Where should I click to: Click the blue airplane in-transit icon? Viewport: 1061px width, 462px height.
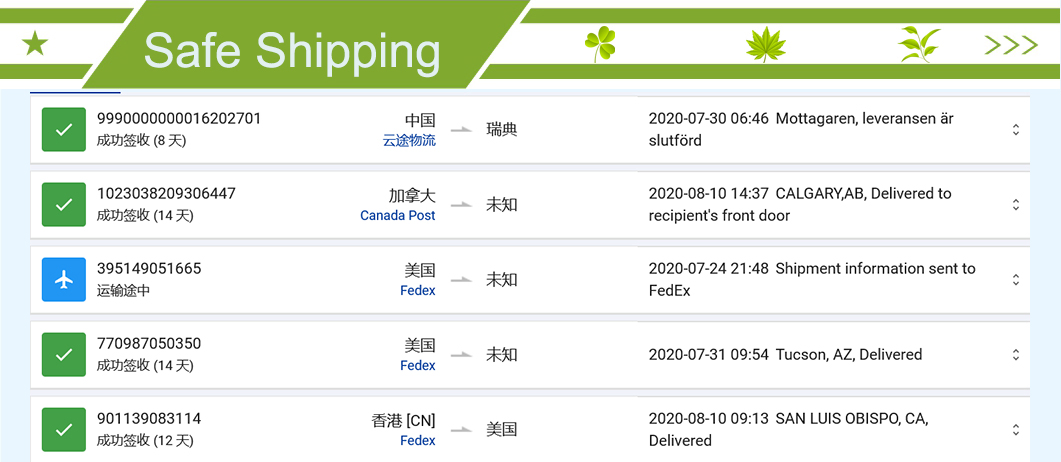[x=64, y=279]
